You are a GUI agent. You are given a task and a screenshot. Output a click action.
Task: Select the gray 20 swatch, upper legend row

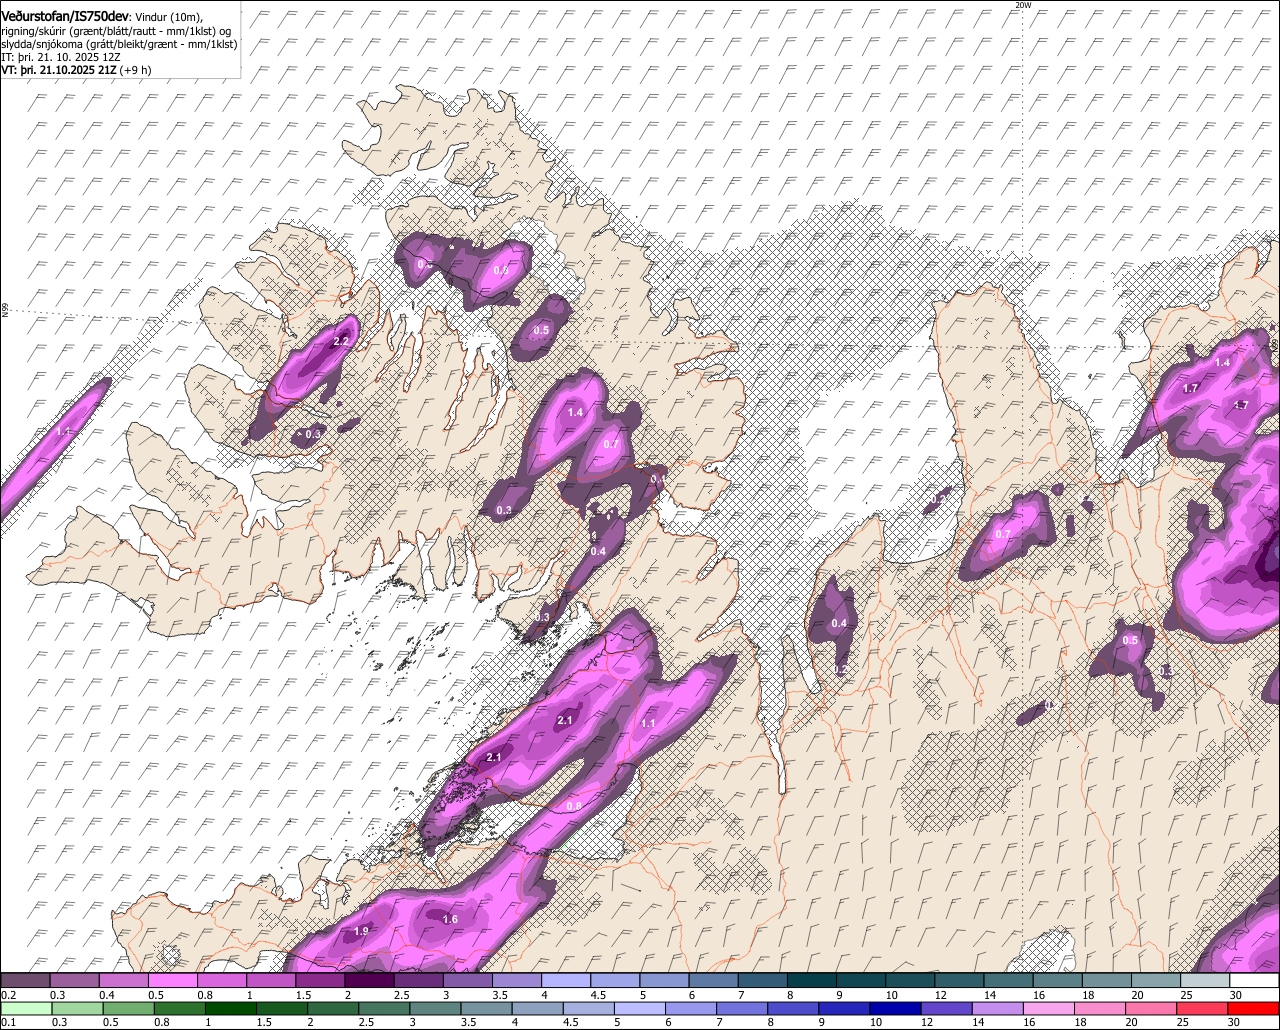1157,980
